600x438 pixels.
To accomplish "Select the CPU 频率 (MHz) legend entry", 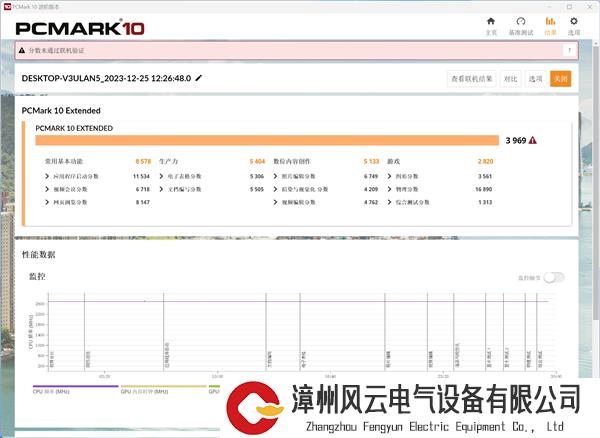I will click(x=75, y=389).
